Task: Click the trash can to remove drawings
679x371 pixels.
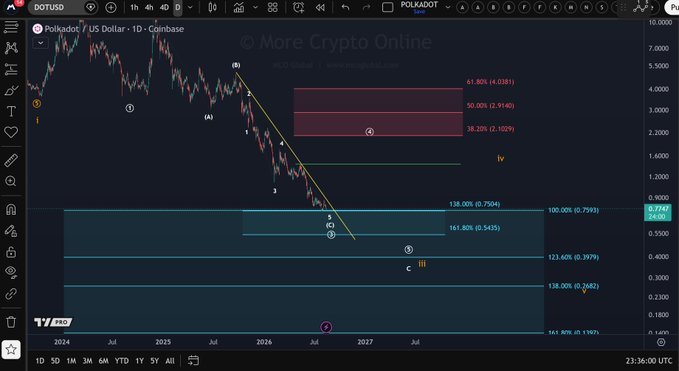Action: (11, 322)
